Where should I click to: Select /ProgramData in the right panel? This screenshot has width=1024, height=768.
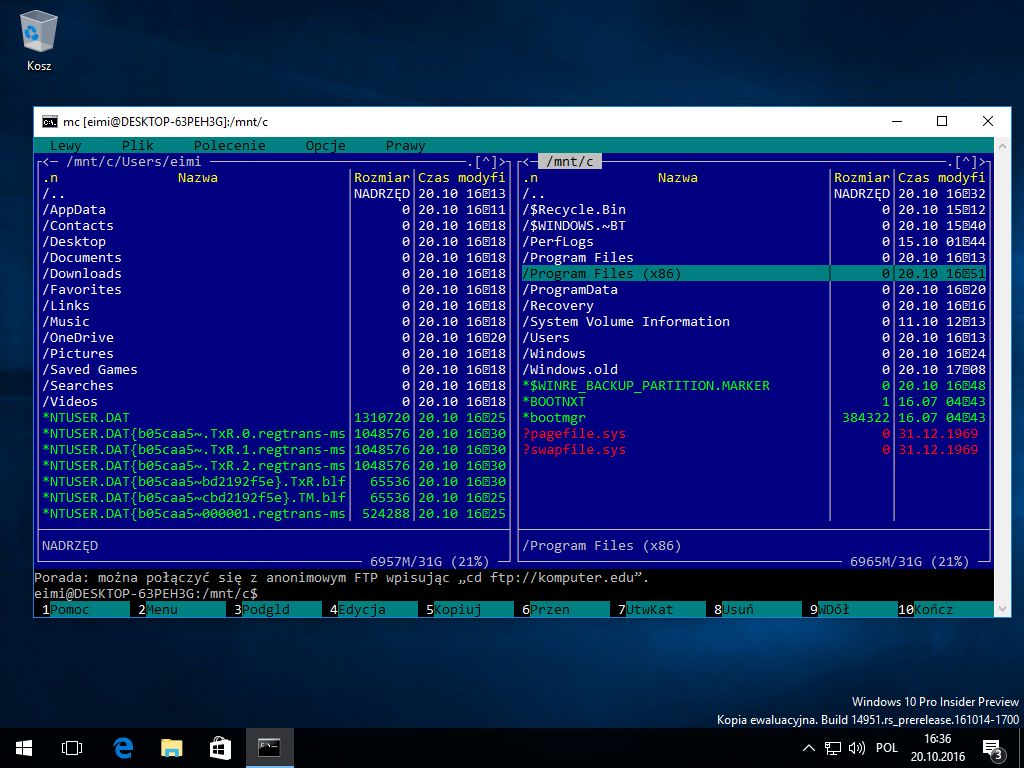(x=754, y=289)
